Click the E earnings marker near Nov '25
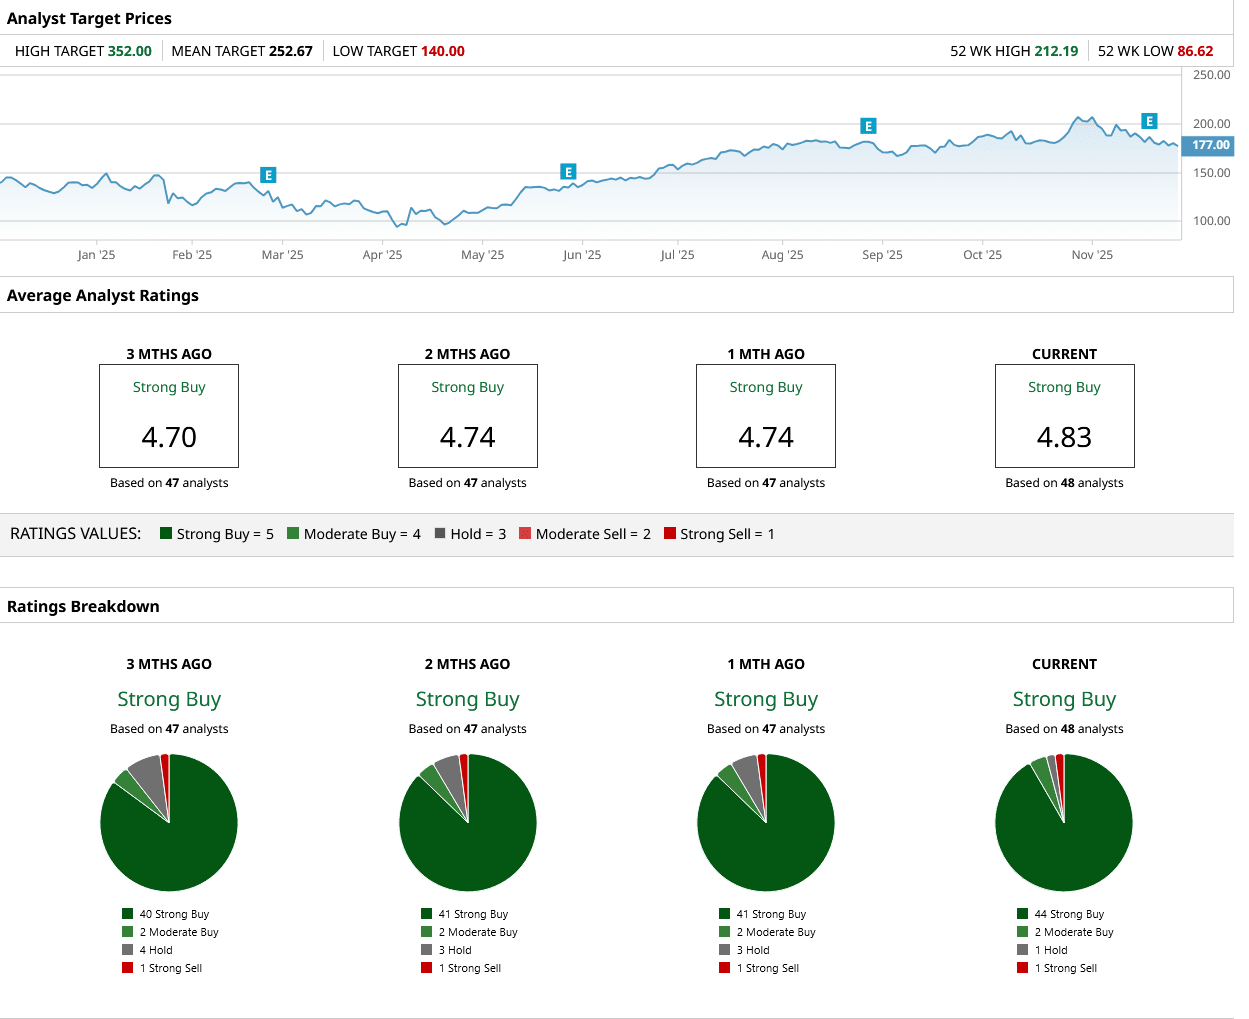1249x1019 pixels. point(1149,120)
